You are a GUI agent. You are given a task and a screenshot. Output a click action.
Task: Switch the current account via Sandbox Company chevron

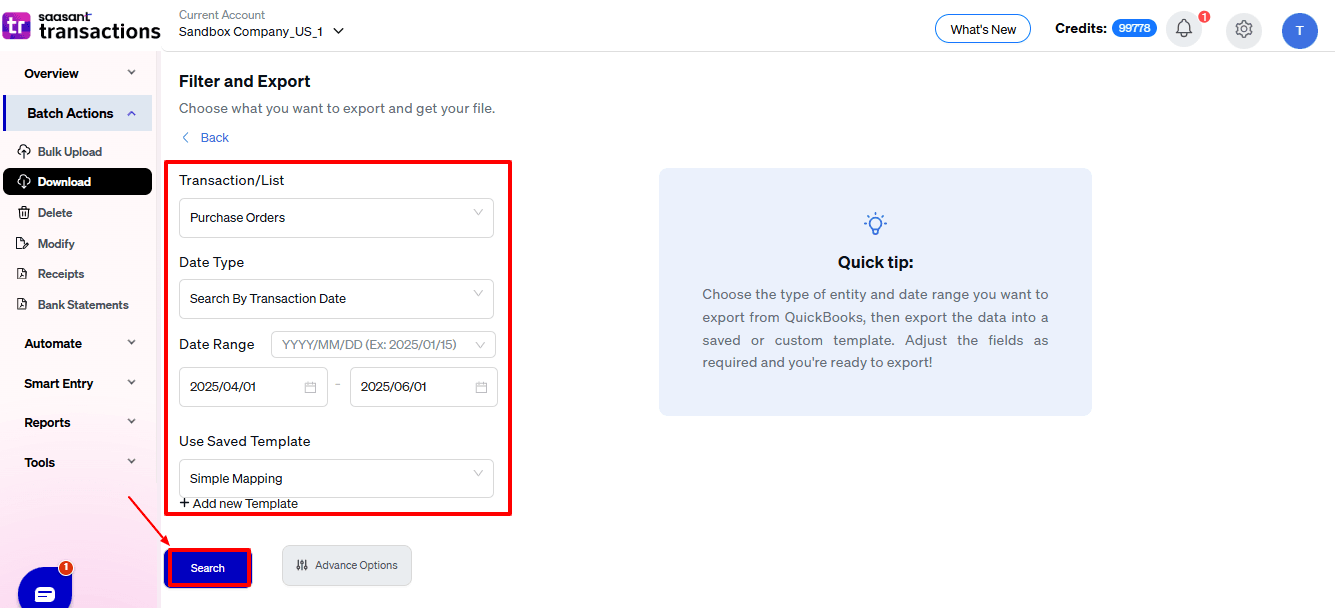(337, 31)
